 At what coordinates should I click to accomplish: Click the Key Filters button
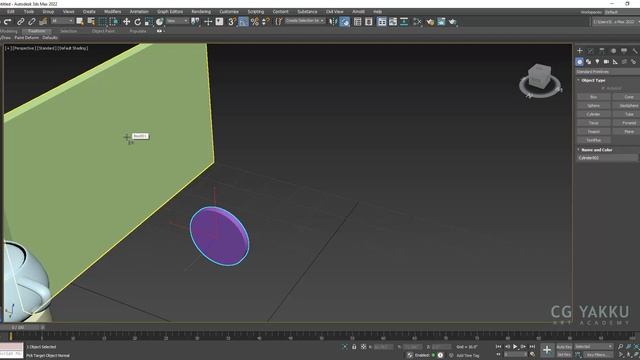598,355
